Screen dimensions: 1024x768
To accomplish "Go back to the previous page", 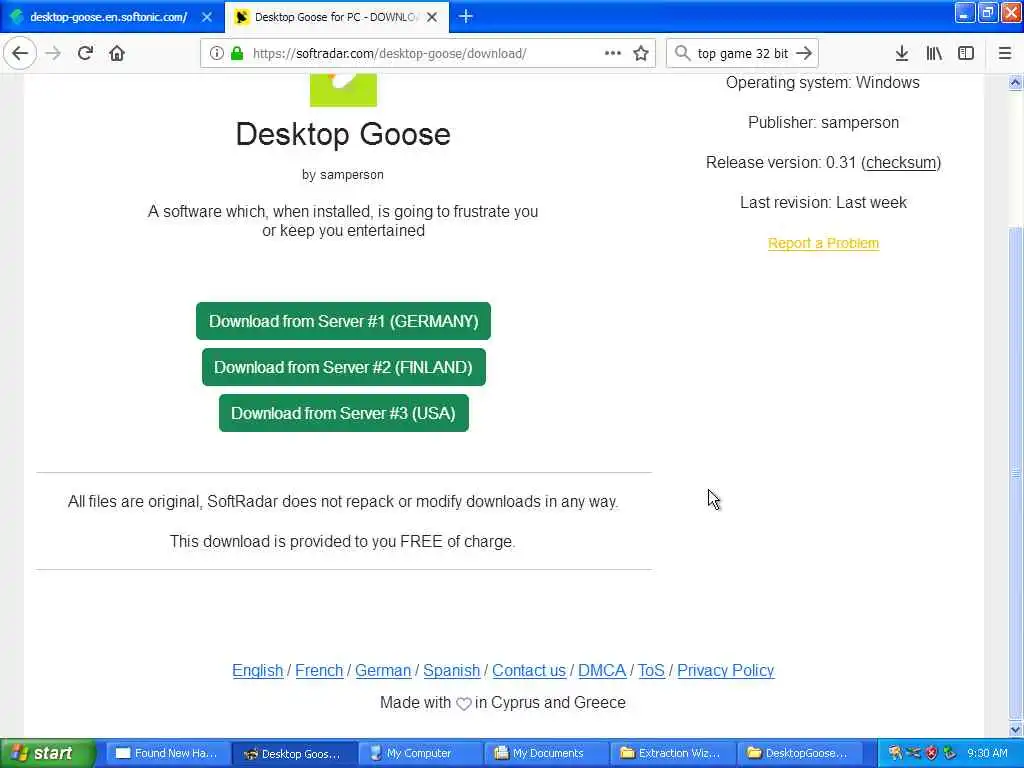I will [20, 53].
